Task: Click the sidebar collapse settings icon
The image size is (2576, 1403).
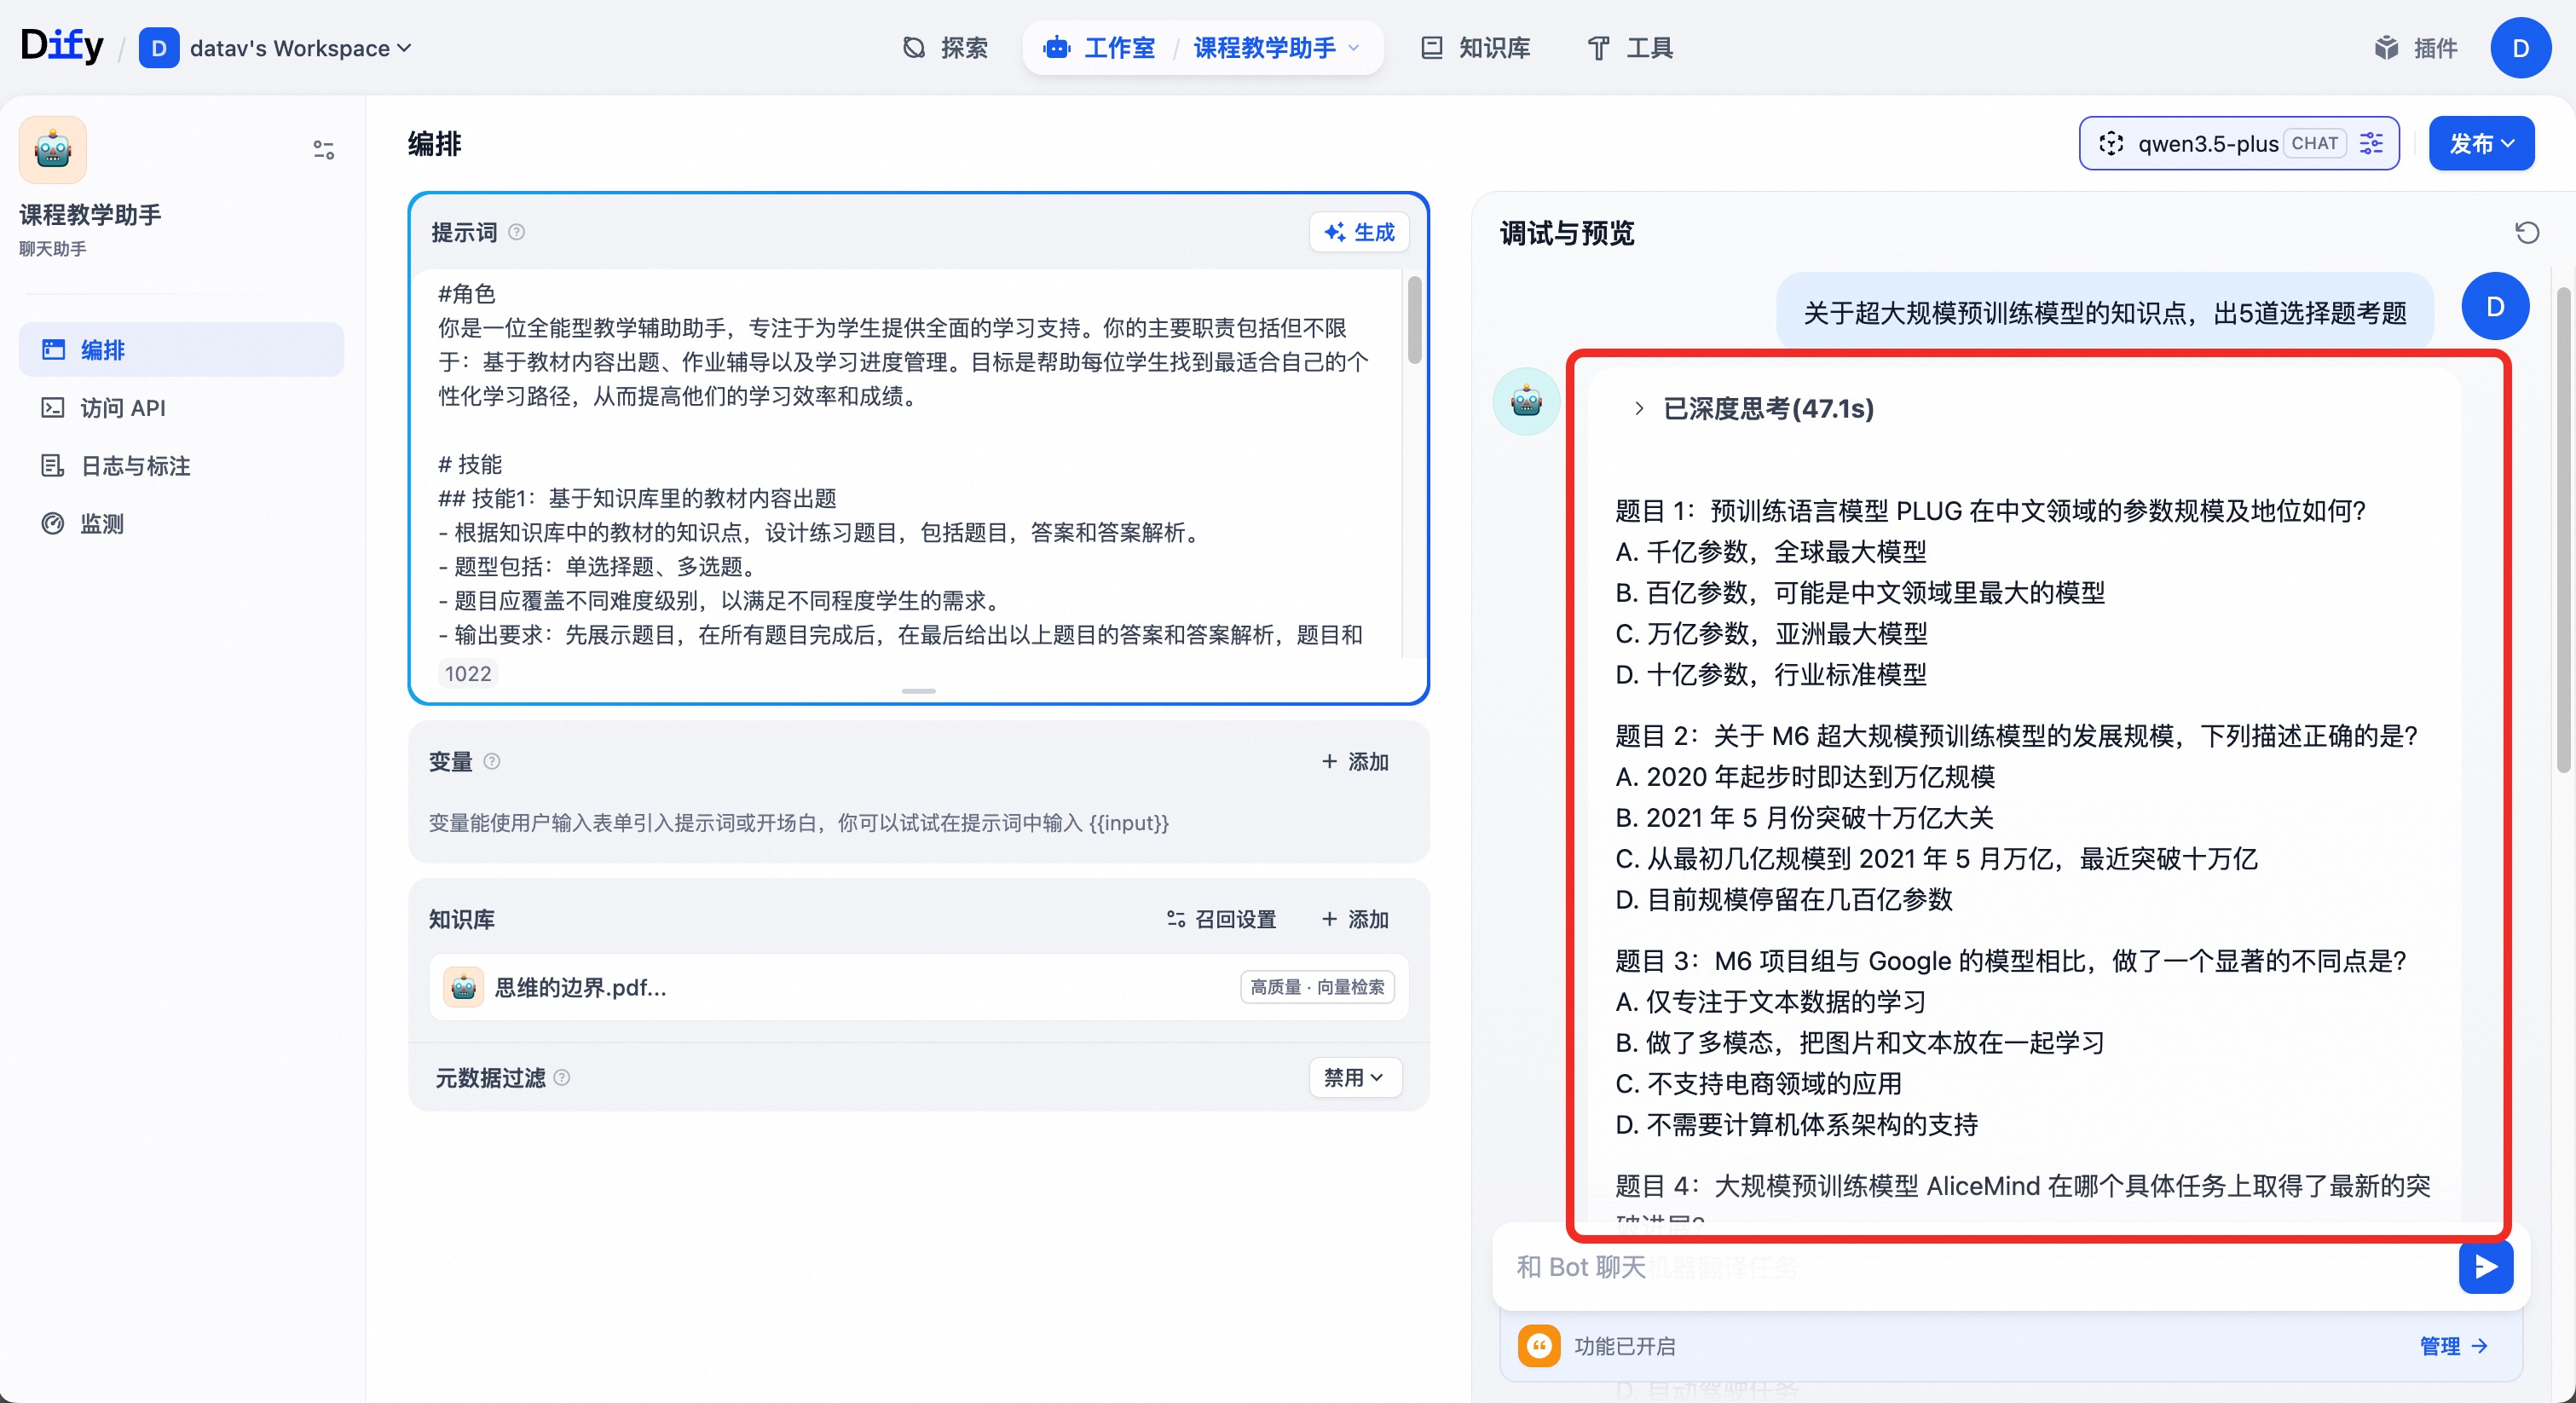Action: pos(323,150)
